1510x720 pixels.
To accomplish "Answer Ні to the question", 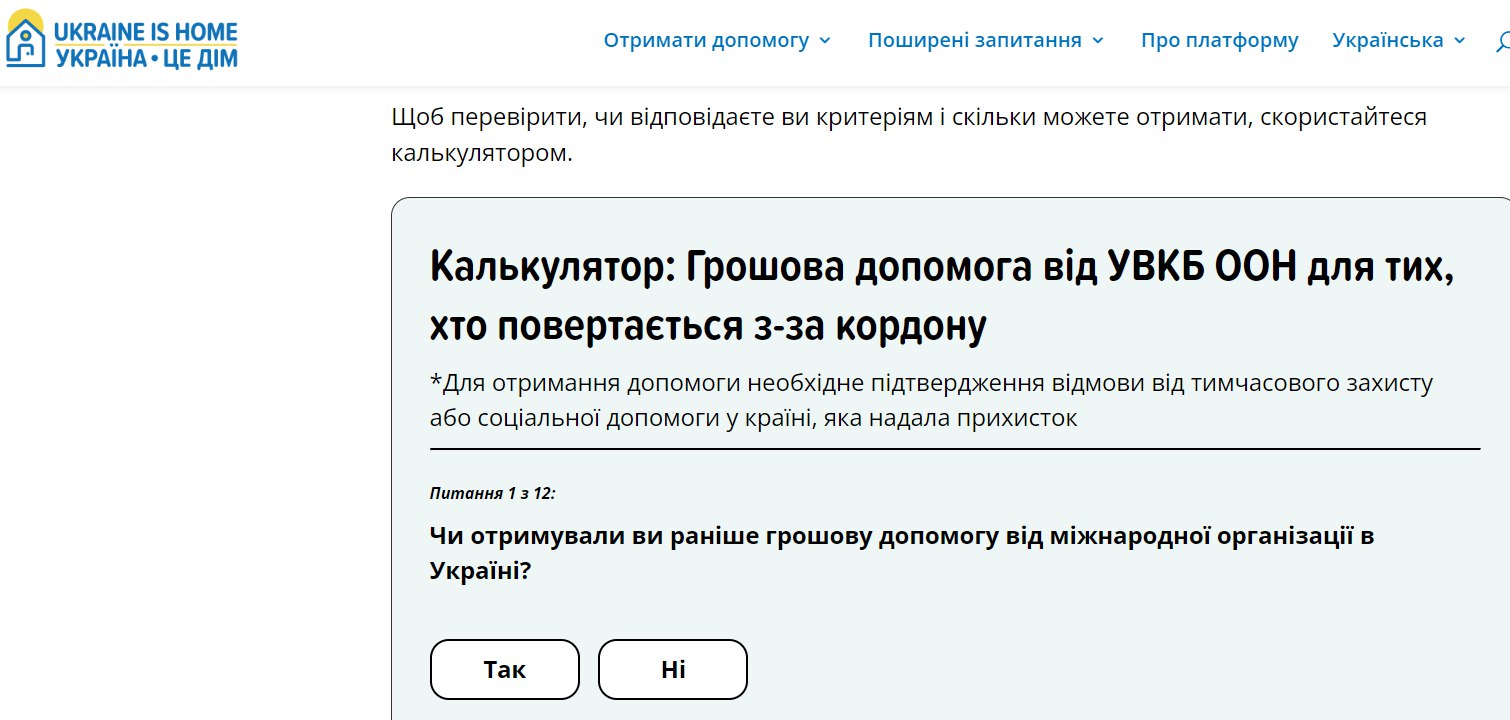I will pos(673,669).
